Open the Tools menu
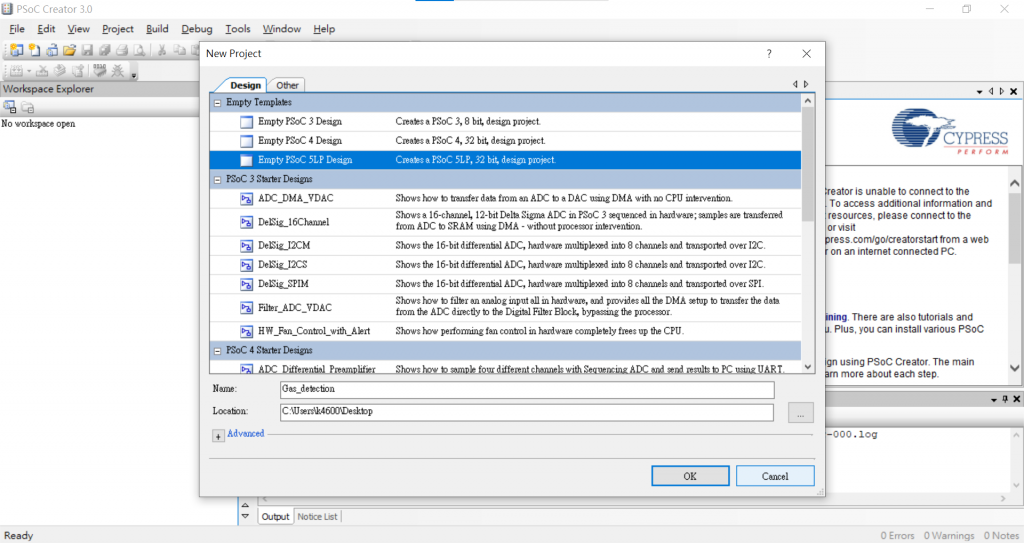This screenshot has width=1024, height=543. pos(238,29)
